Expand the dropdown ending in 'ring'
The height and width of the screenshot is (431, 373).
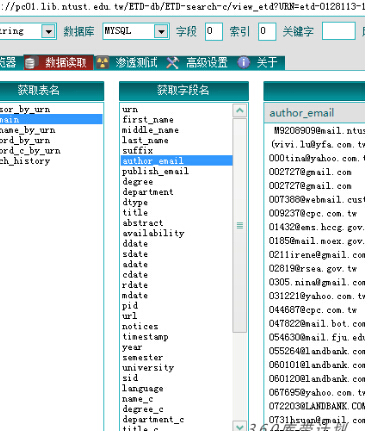49,32
